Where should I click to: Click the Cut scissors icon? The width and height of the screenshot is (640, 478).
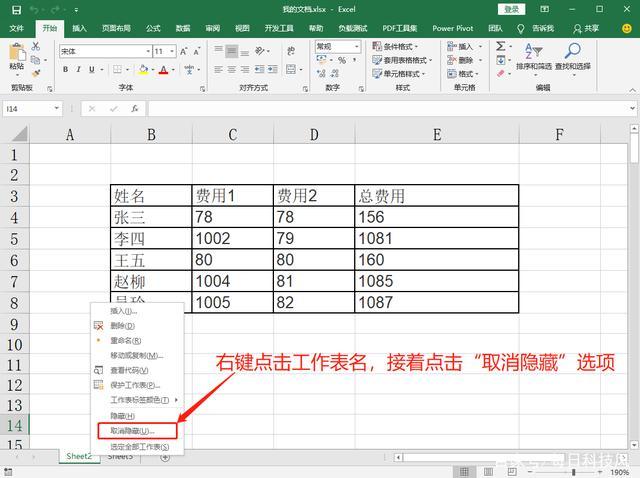[x=36, y=46]
